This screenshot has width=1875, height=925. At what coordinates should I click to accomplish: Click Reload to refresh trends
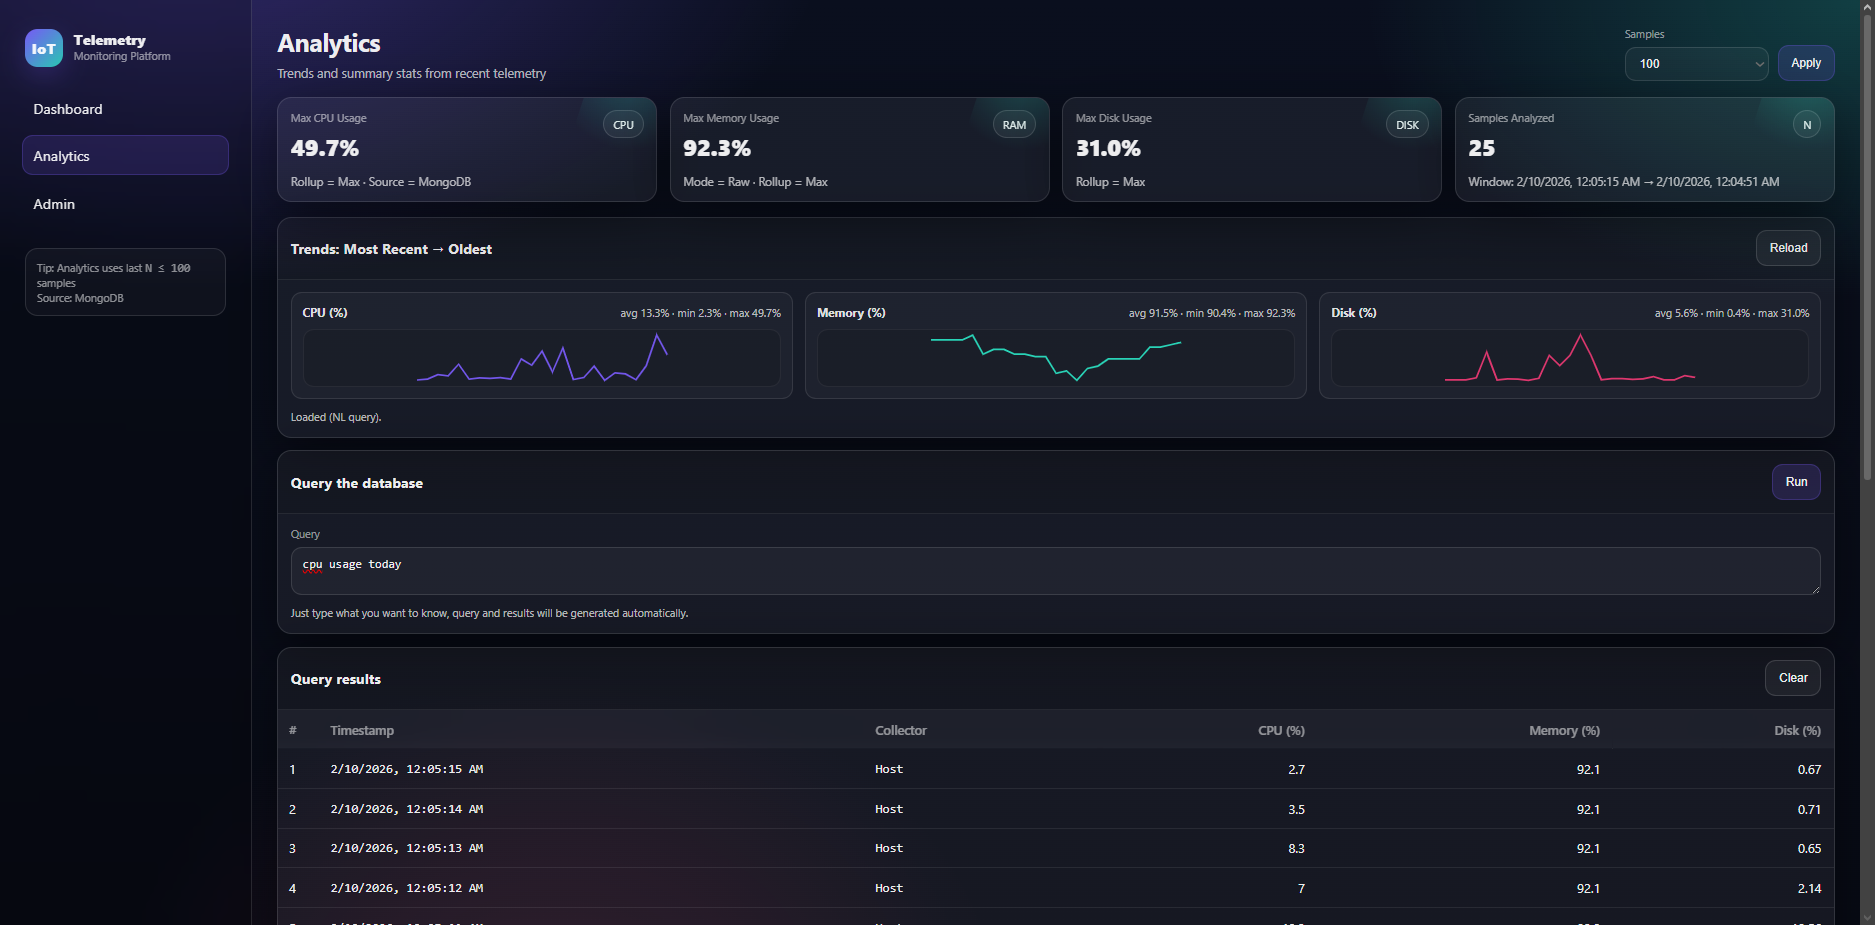[1788, 247]
